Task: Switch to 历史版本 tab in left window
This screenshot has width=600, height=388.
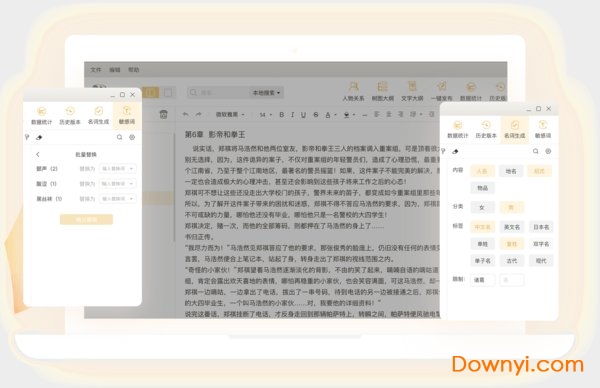Action: click(70, 116)
